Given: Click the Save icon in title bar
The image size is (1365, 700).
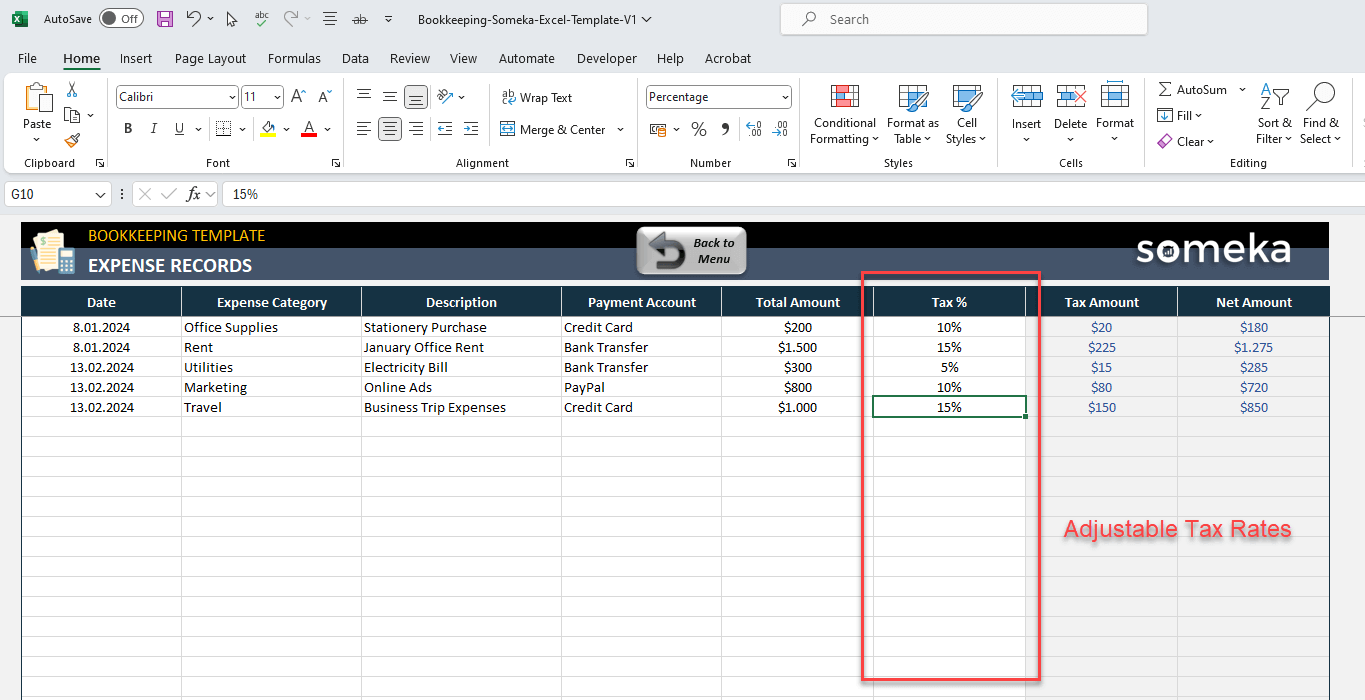Looking at the screenshot, I should (165, 19).
